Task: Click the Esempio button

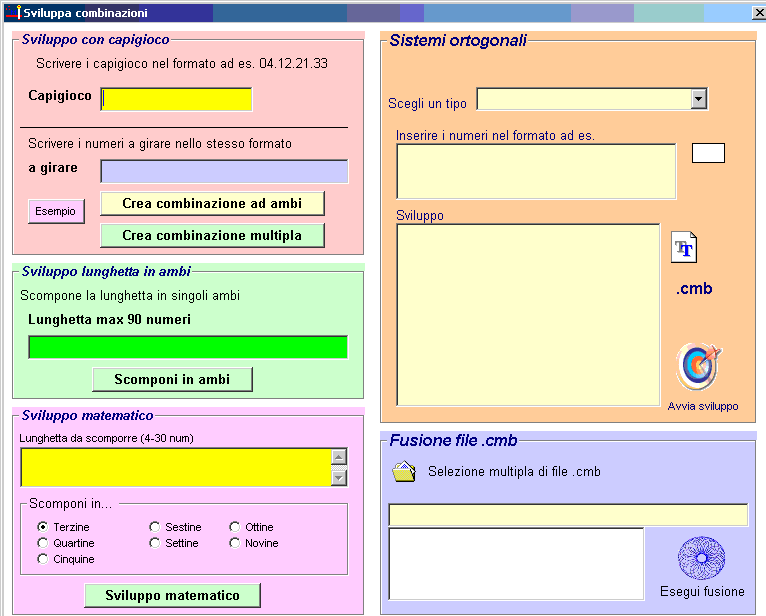Action: 56,211
